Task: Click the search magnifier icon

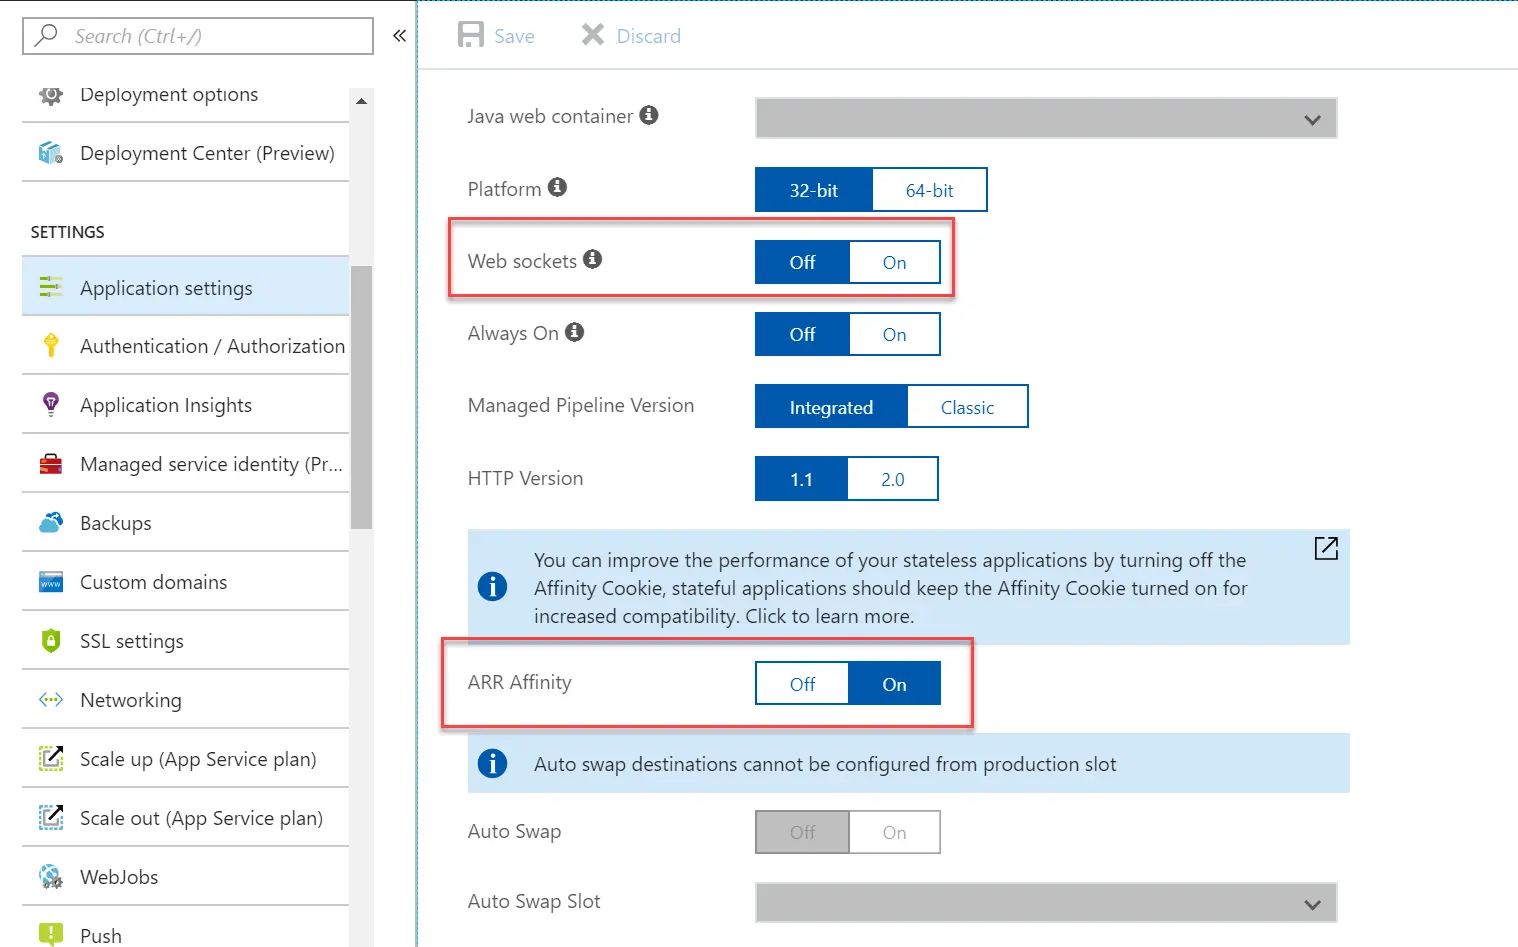Action: 46,35
